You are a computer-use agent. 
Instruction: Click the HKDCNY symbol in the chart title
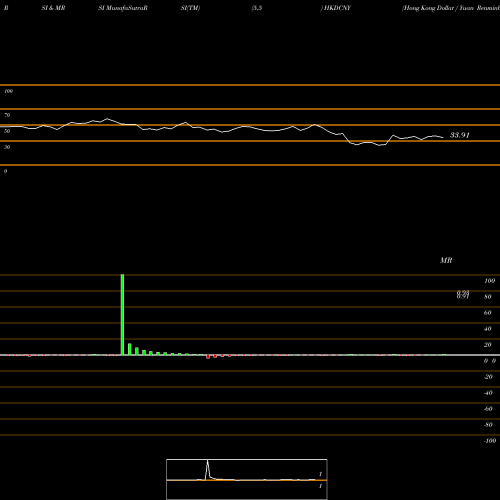(x=337, y=8)
